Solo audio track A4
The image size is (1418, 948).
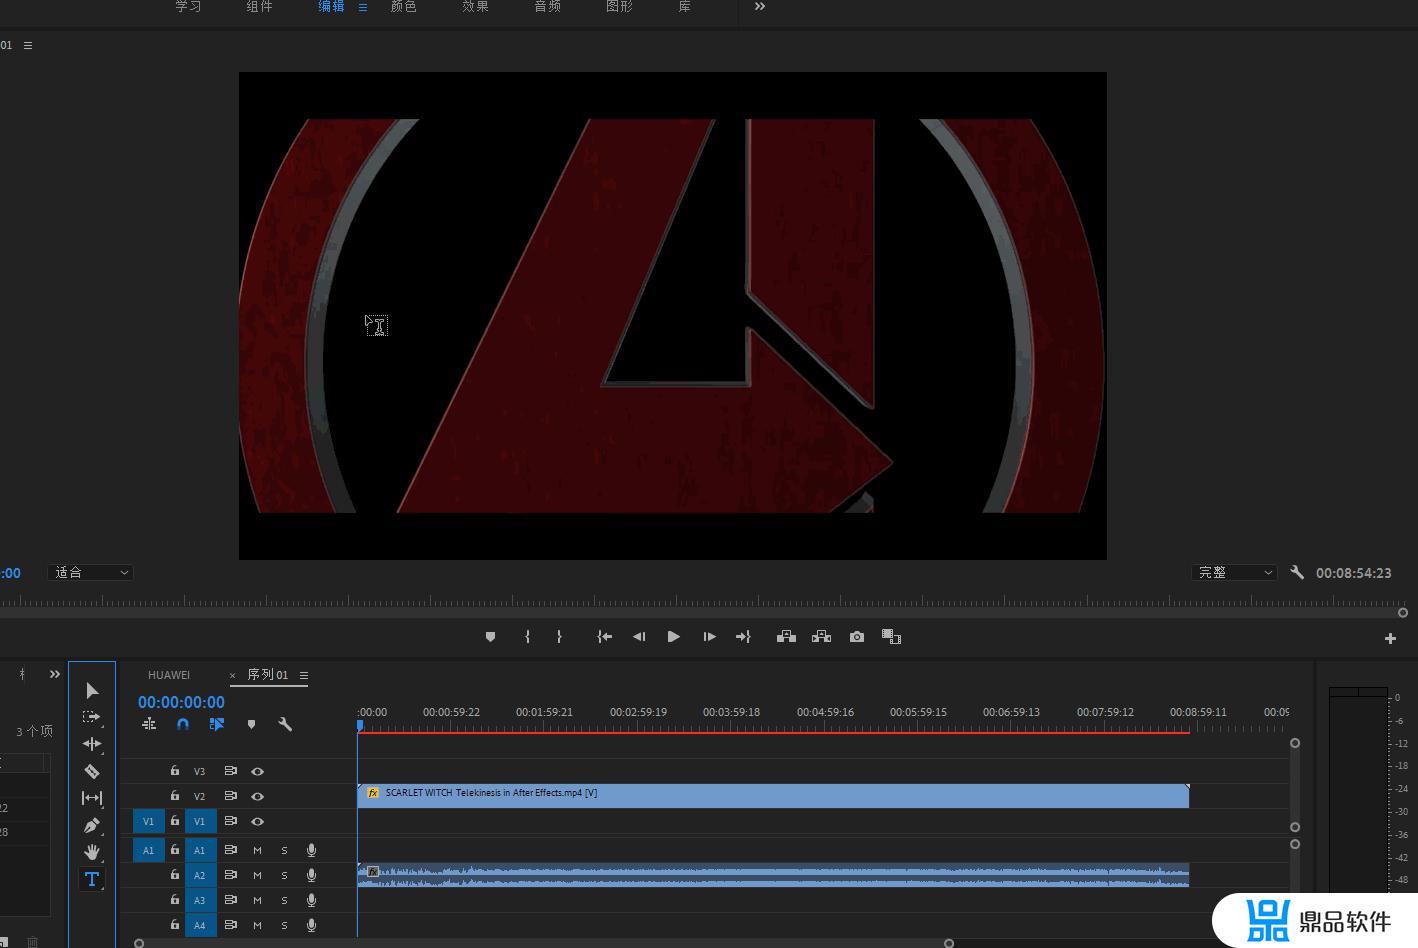pyautogui.click(x=284, y=925)
